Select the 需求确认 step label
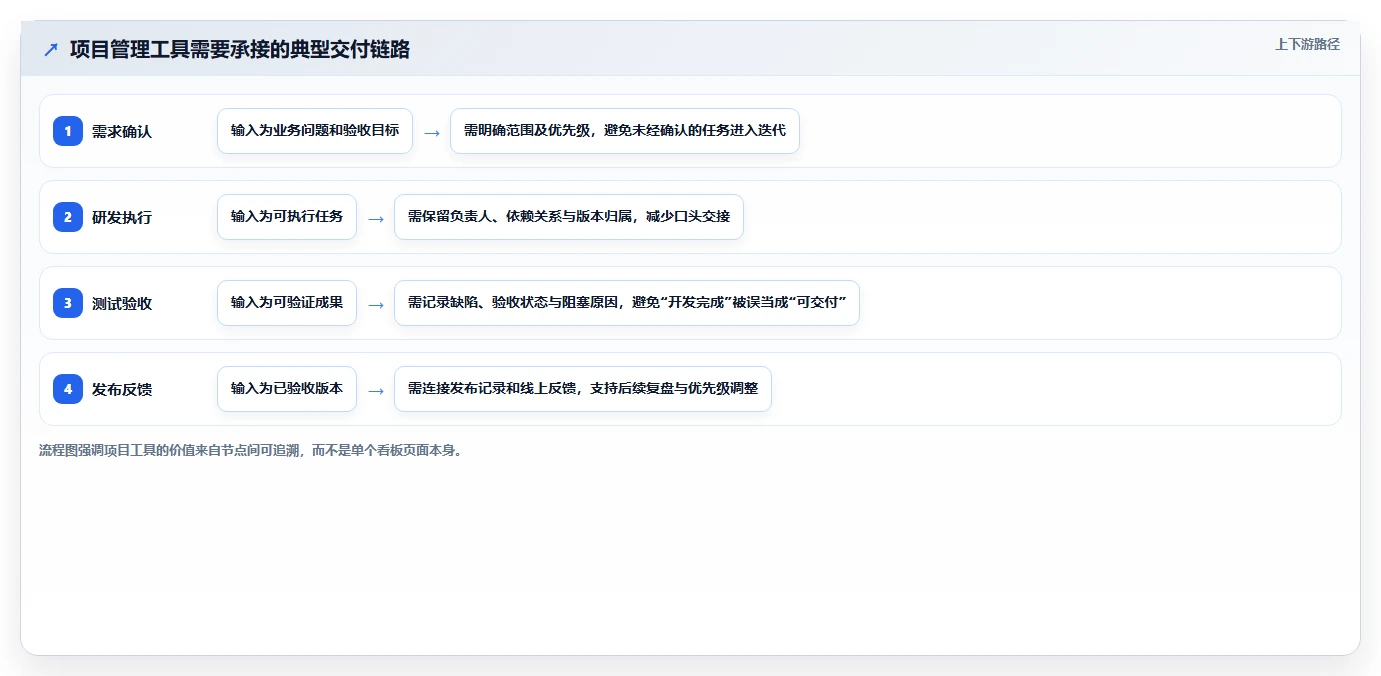 pyautogui.click(x=122, y=131)
